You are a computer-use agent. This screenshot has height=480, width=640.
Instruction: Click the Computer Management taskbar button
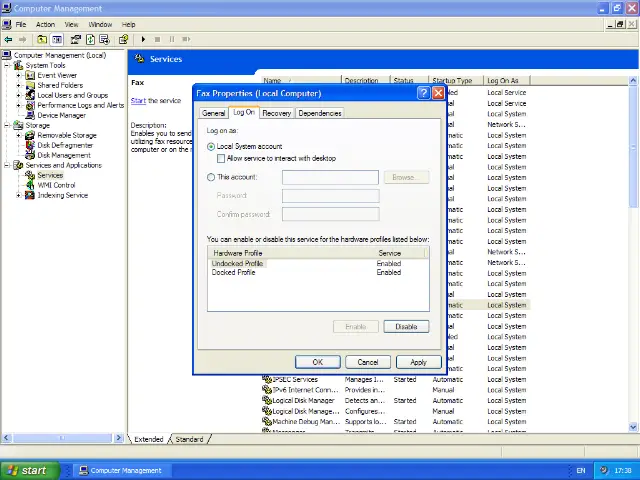click(x=122, y=471)
